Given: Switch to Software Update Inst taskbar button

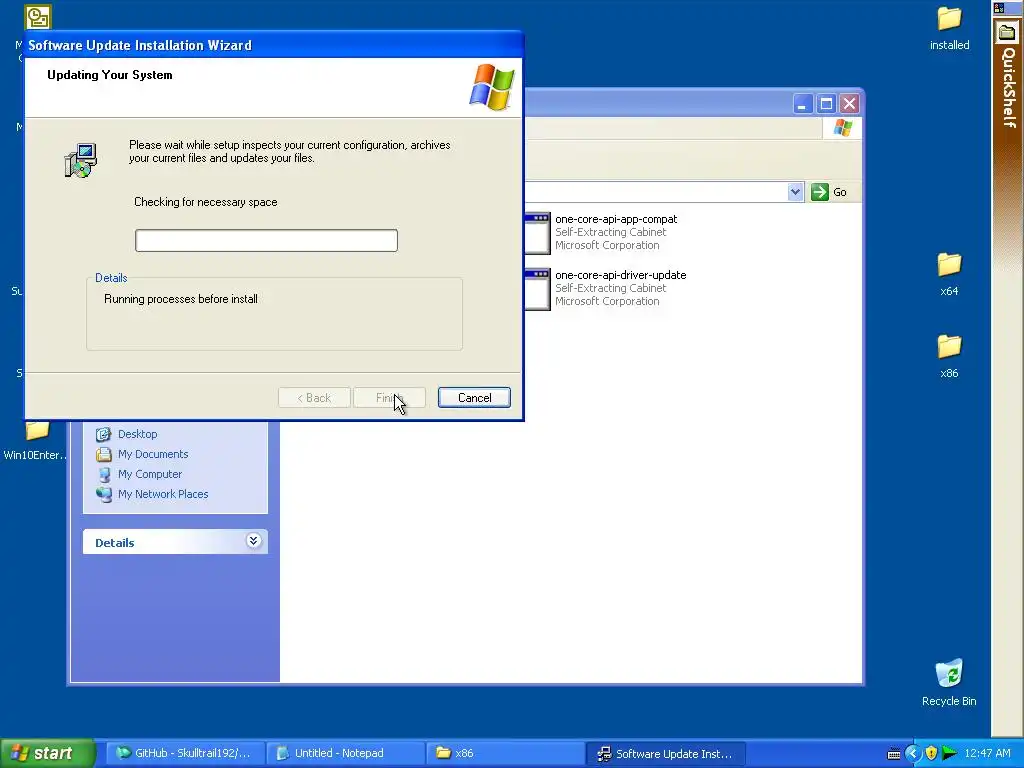Looking at the screenshot, I should [665, 753].
